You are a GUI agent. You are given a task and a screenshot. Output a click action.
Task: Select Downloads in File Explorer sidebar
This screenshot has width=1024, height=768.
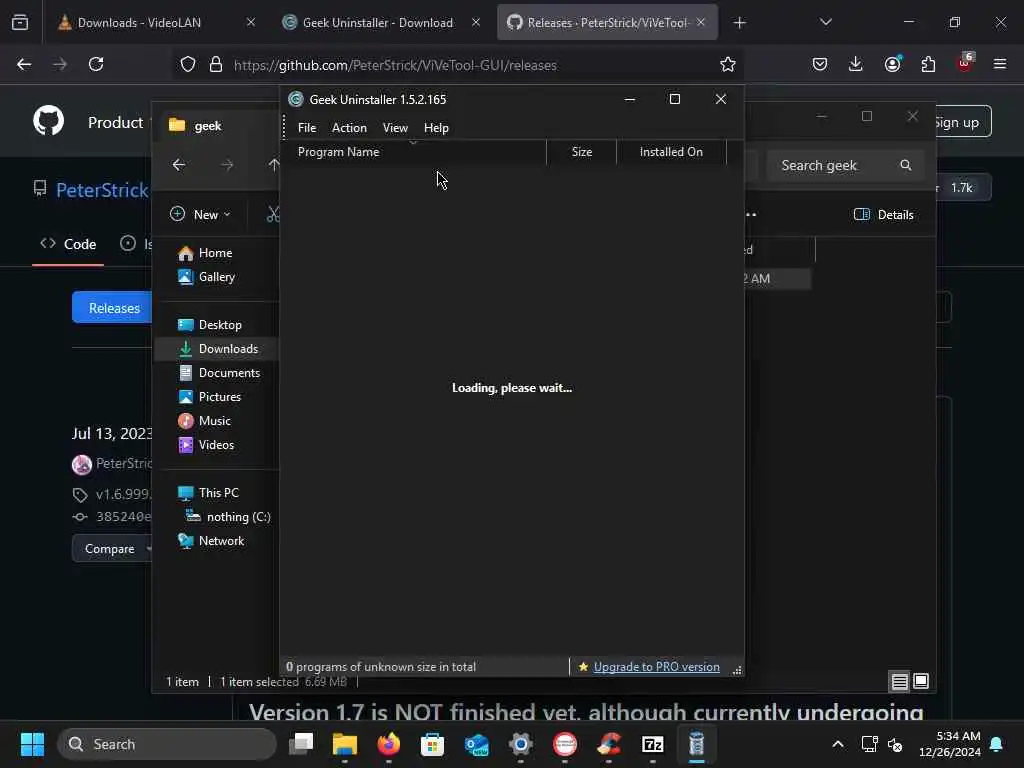217,349
